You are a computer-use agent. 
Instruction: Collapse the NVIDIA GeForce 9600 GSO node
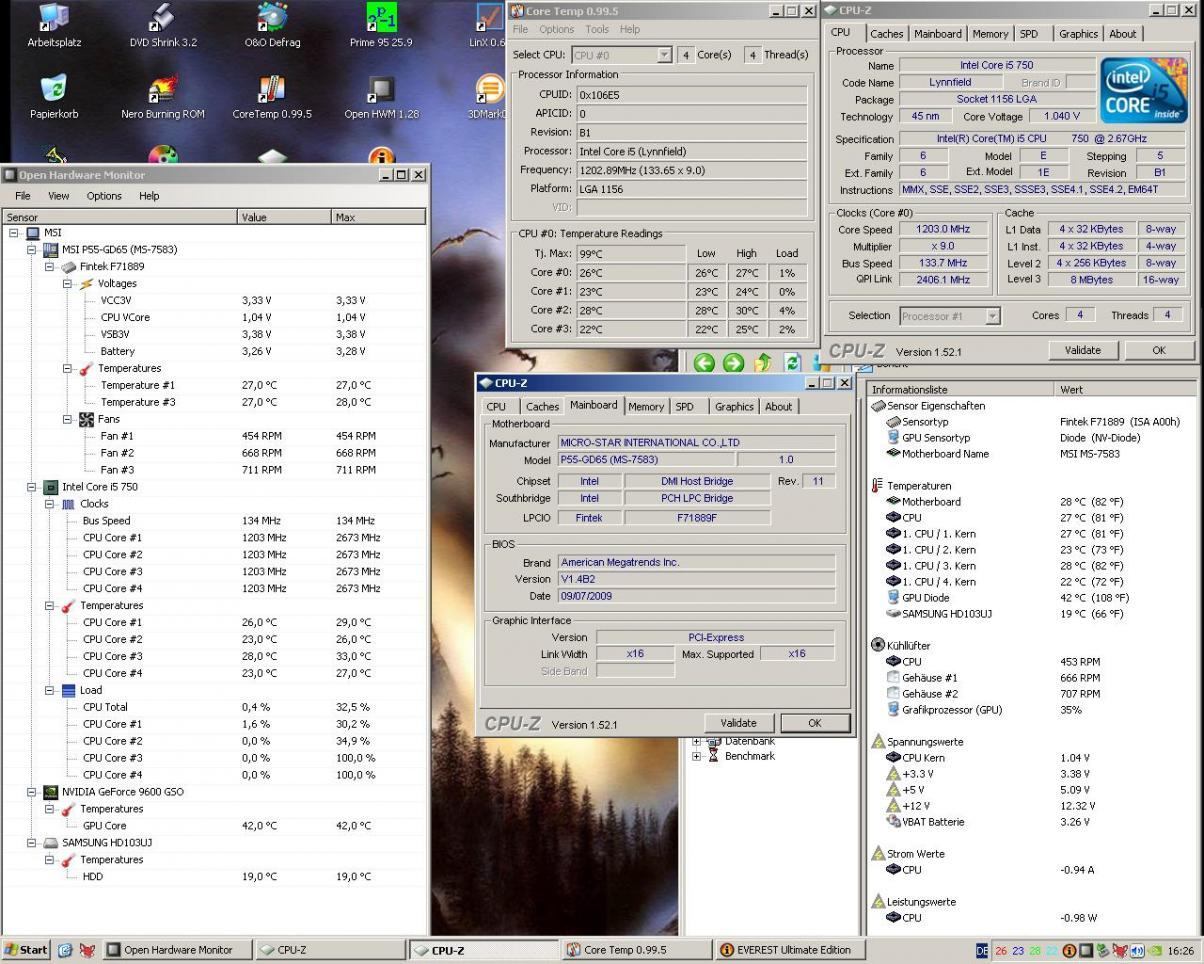(x=32, y=792)
